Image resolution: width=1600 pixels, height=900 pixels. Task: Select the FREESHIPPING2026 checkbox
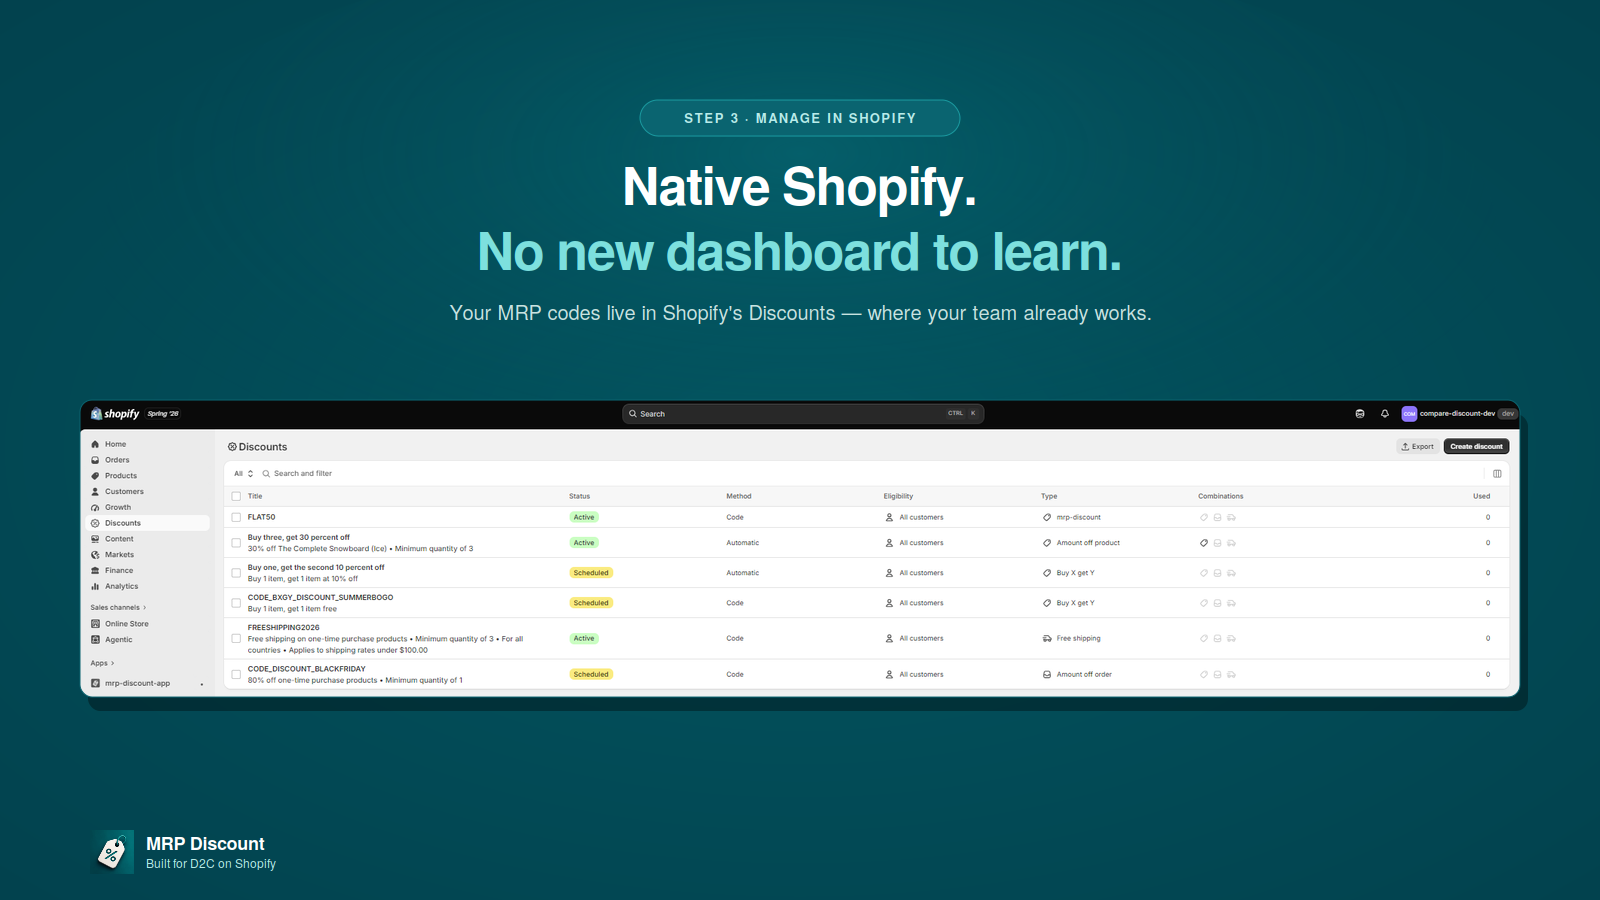tap(236, 639)
